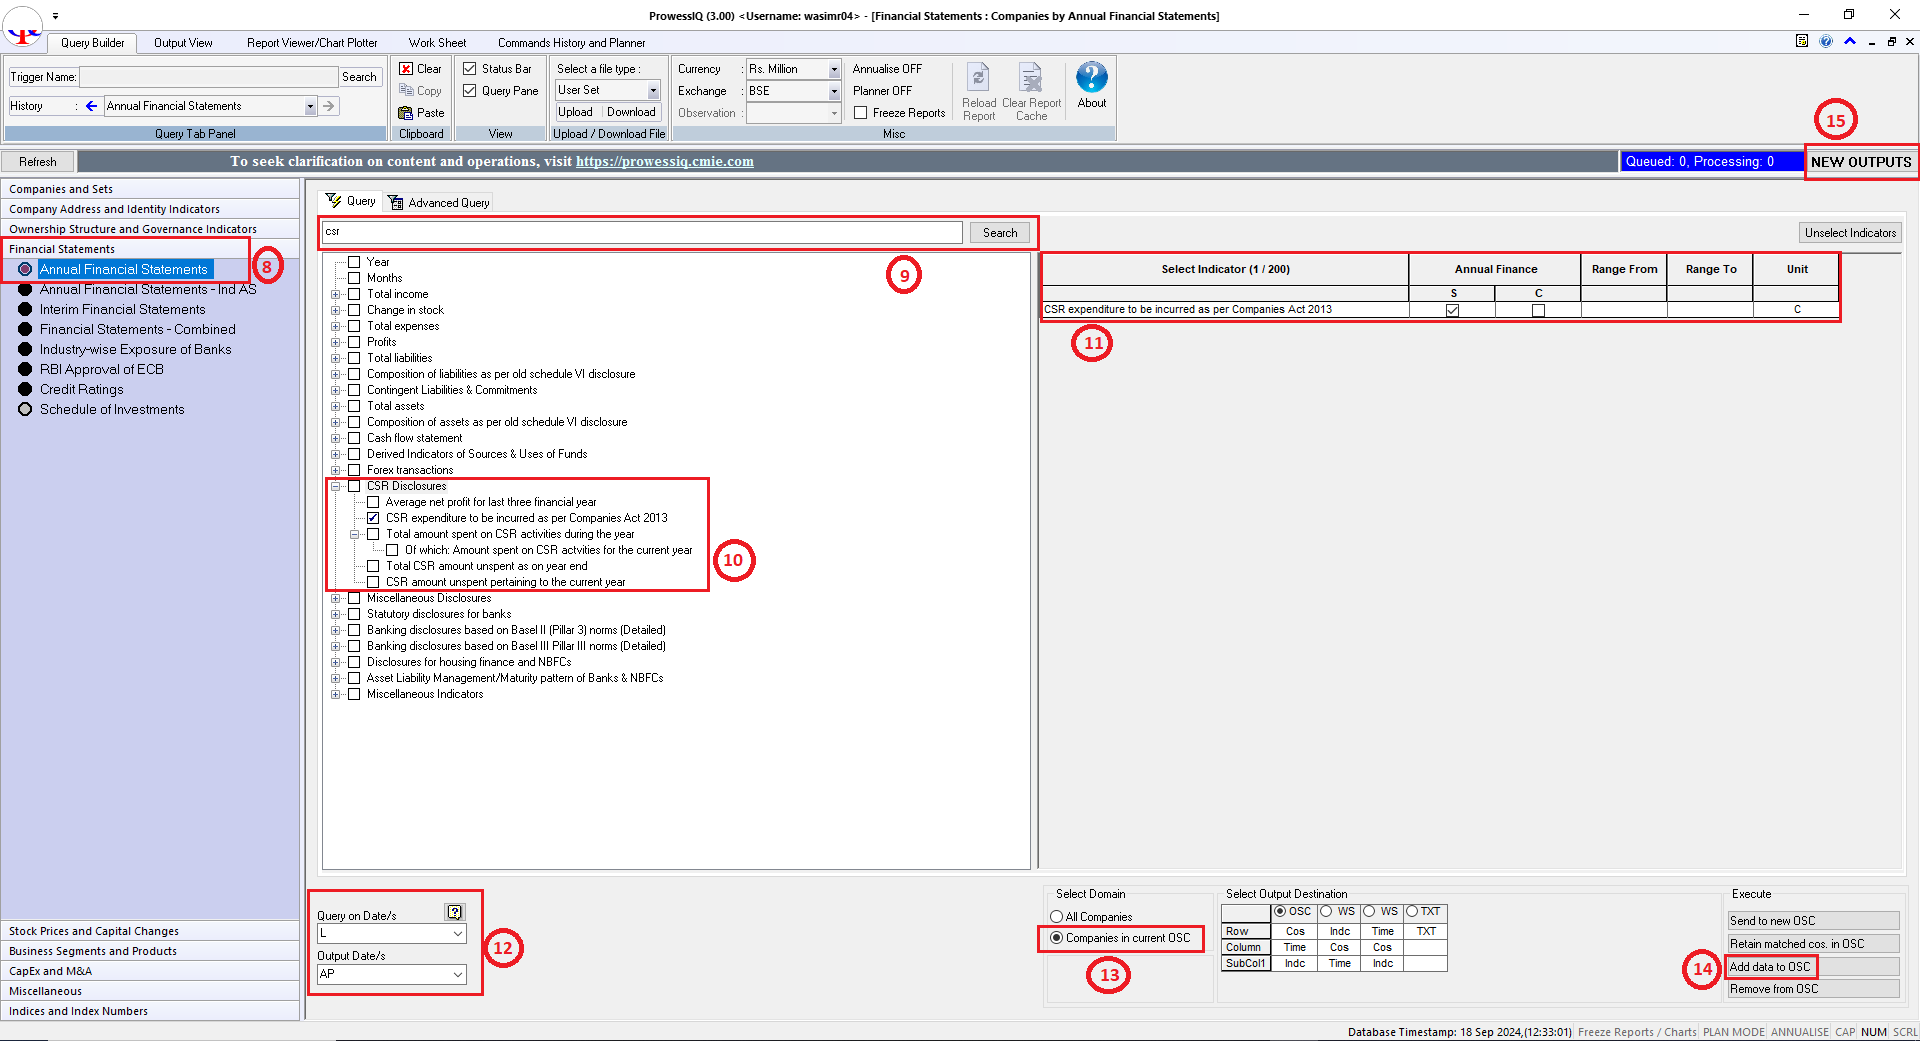Select the All Companies radio button
1920x1041 pixels.
tap(1057, 917)
